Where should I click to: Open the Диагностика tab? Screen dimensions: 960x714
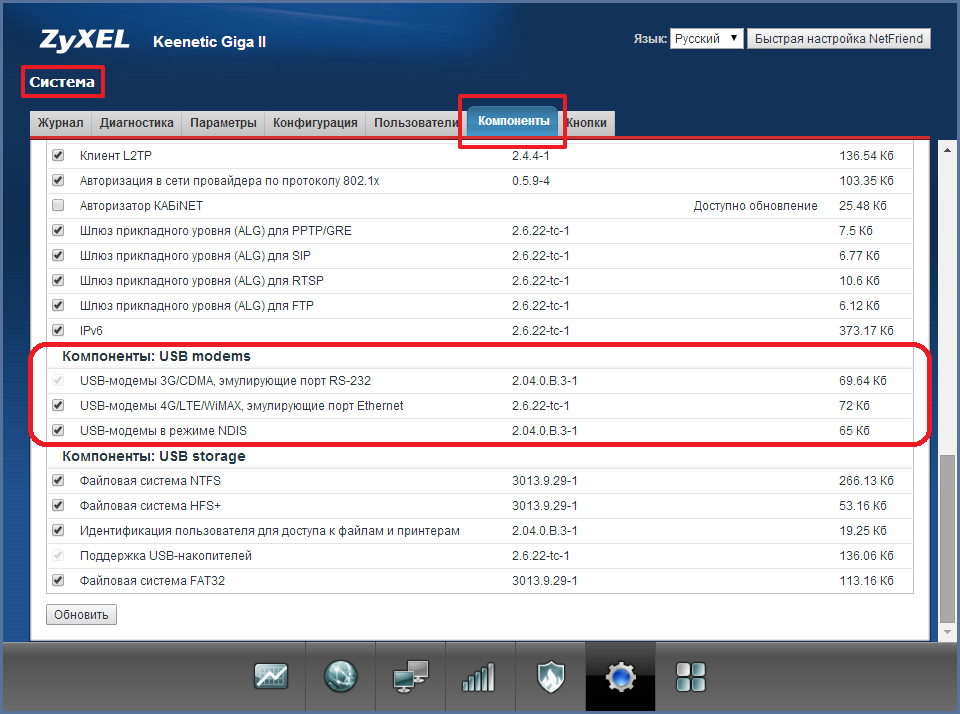point(136,123)
